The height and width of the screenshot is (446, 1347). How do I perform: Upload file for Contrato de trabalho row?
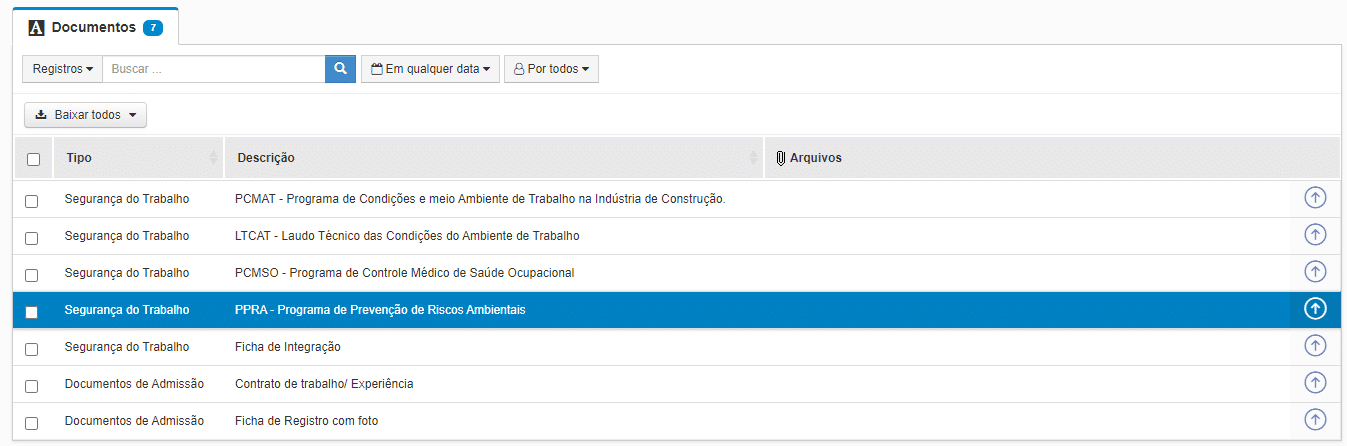1315,383
